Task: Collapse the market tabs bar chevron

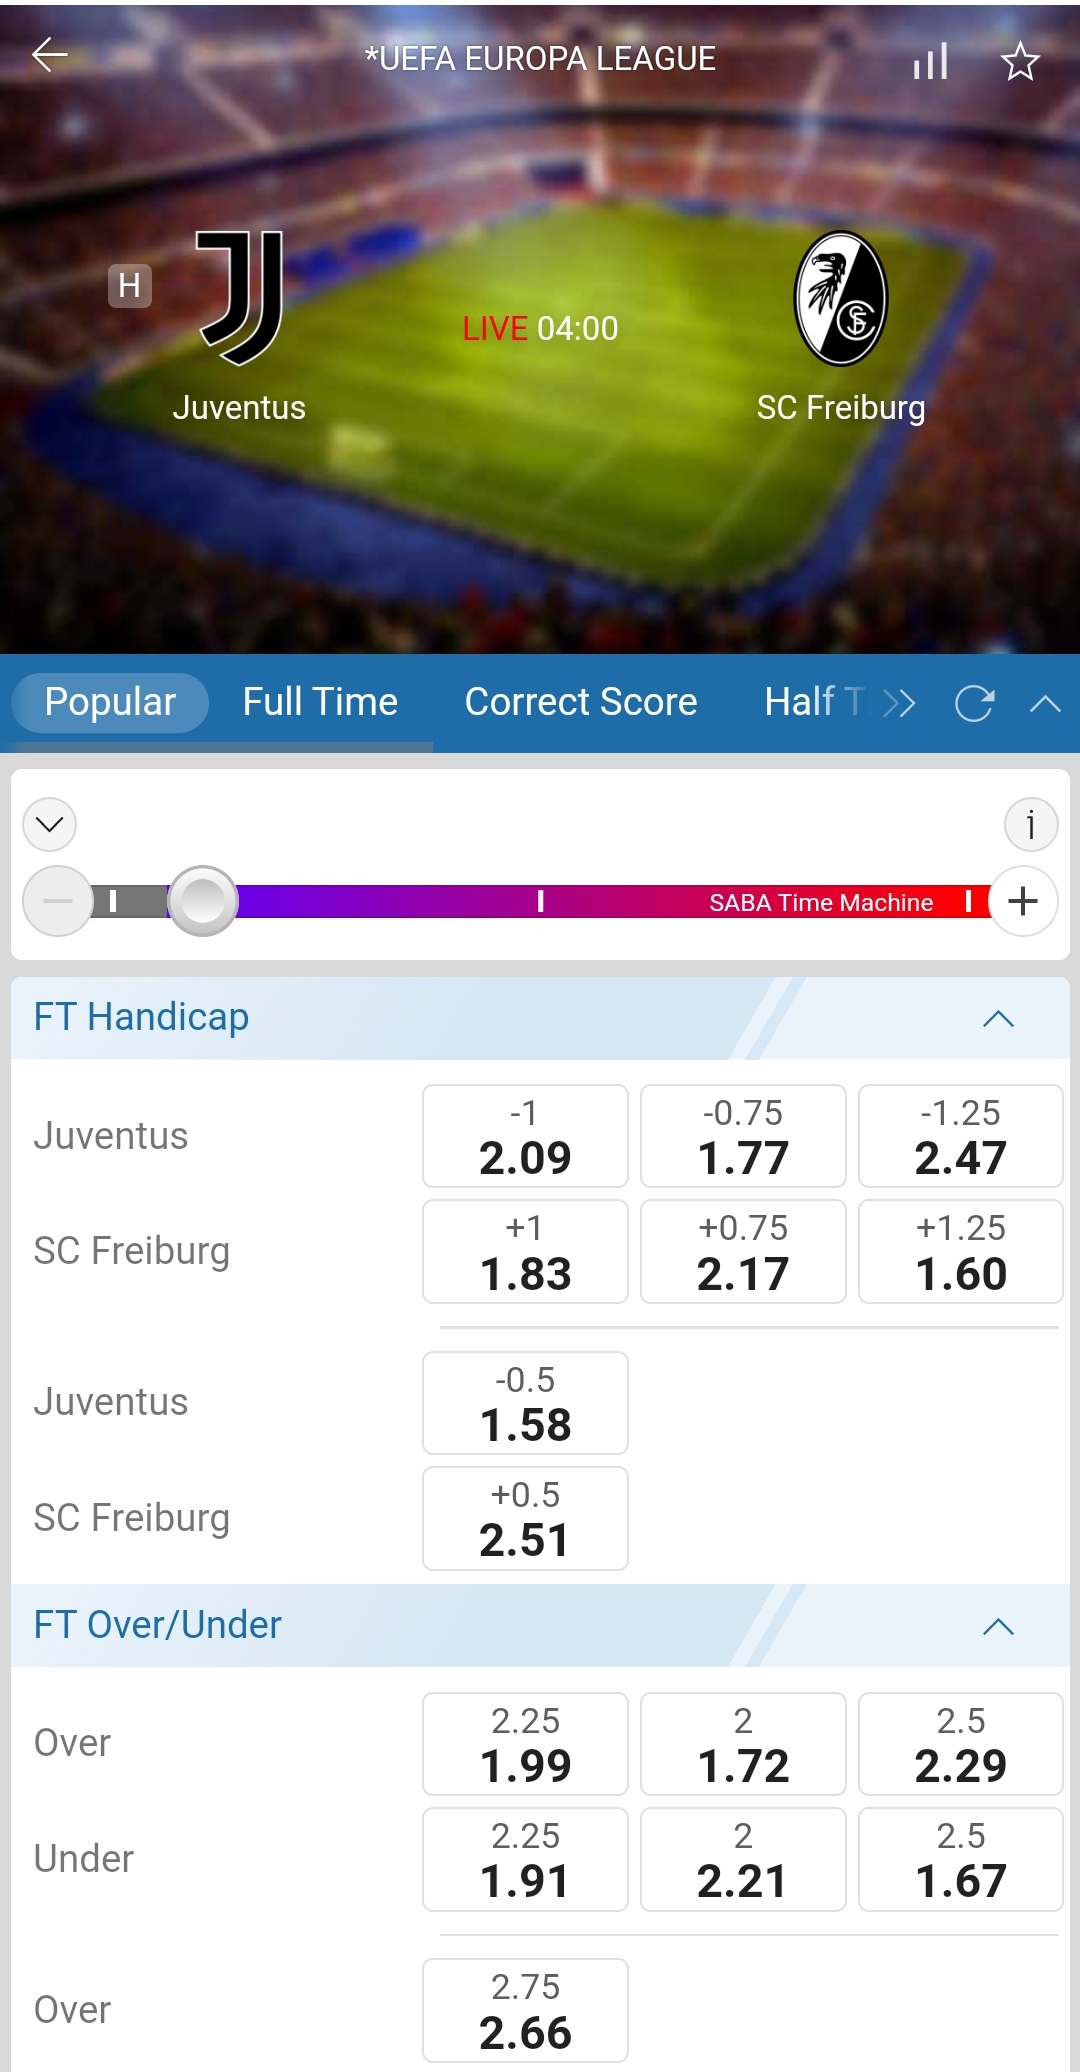Action: (x=1045, y=704)
